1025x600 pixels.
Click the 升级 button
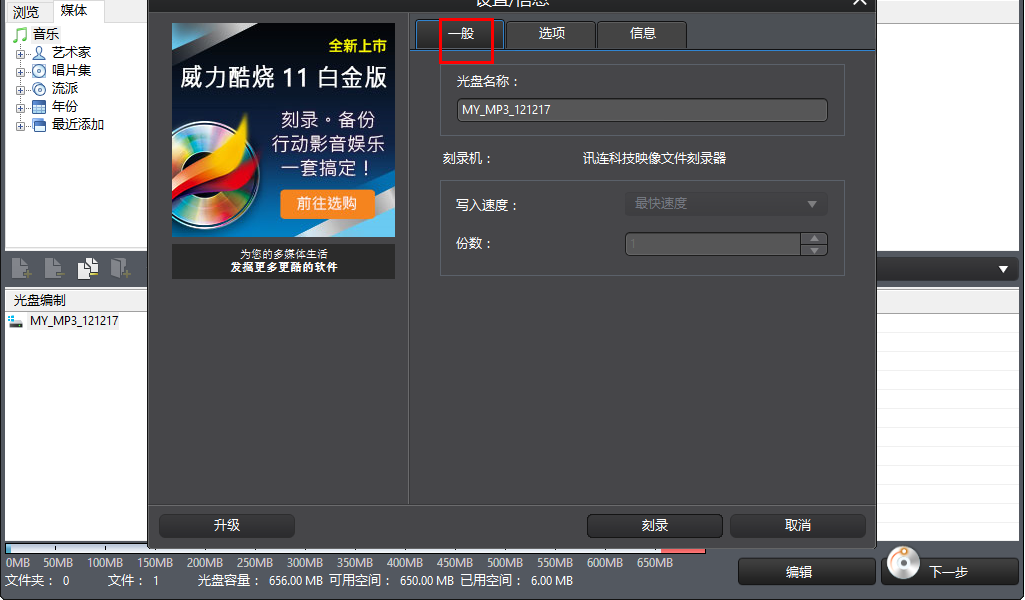(227, 525)
